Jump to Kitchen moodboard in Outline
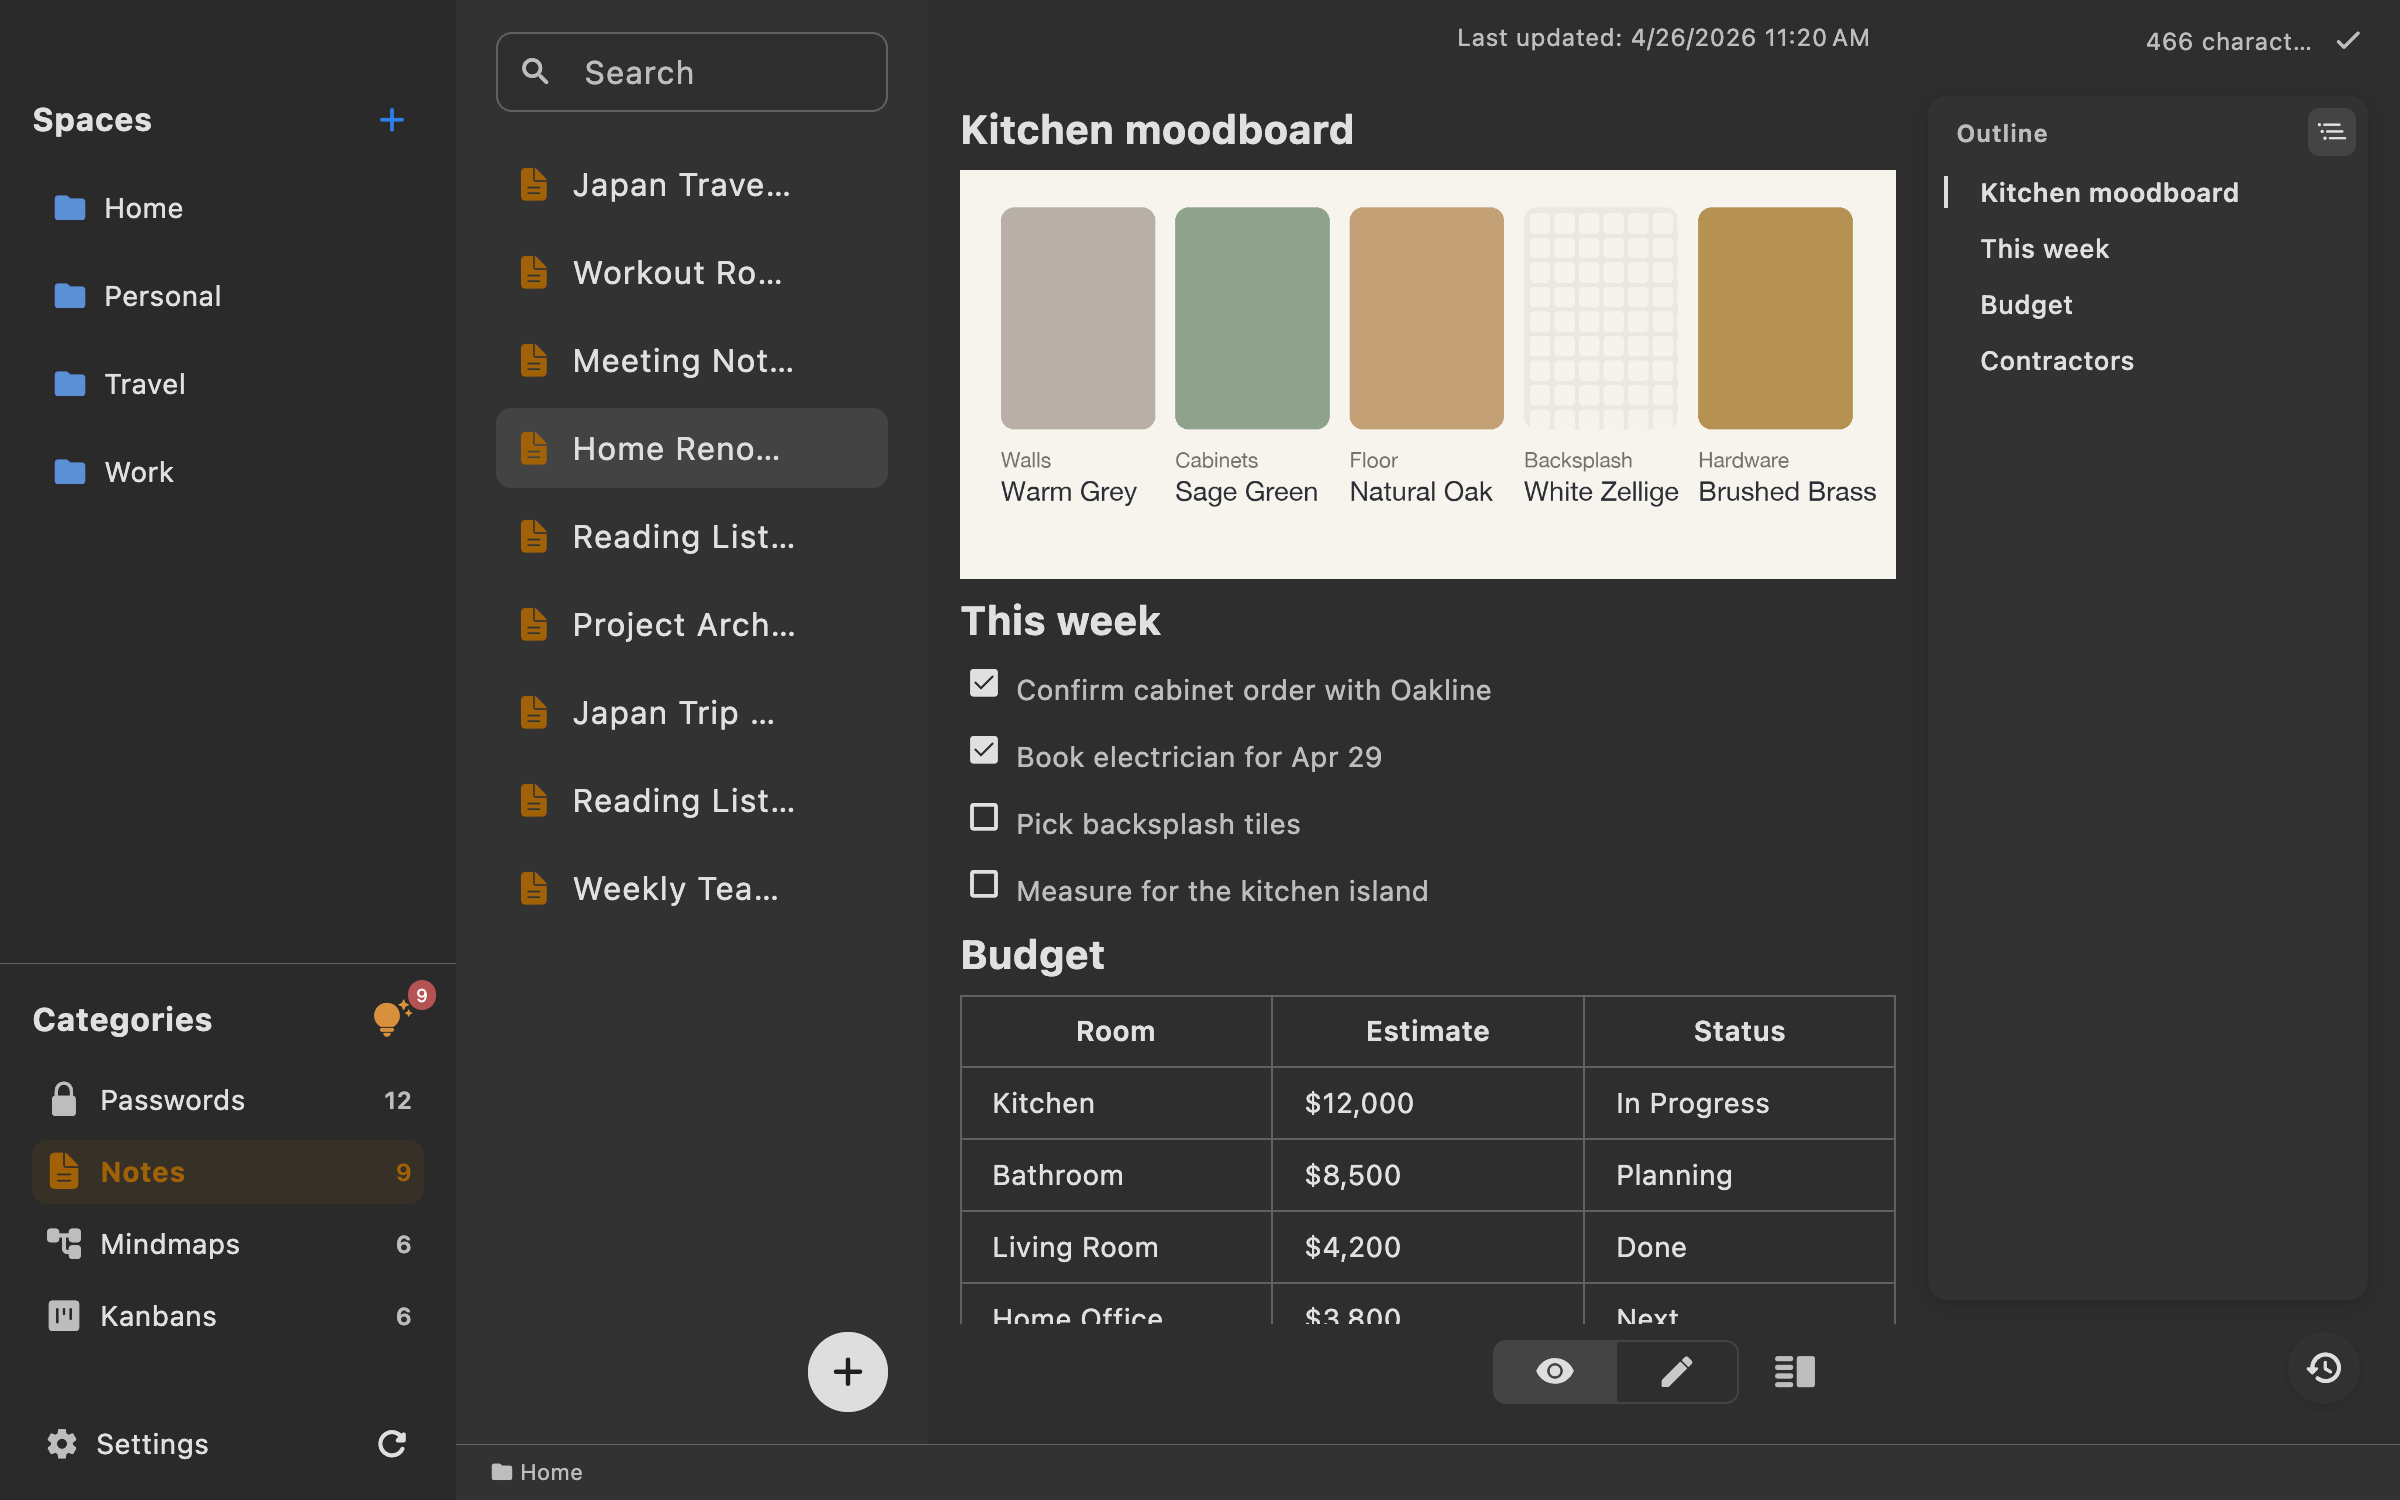This screenshot has width=2400, height=1500. tap(2109, 193)
